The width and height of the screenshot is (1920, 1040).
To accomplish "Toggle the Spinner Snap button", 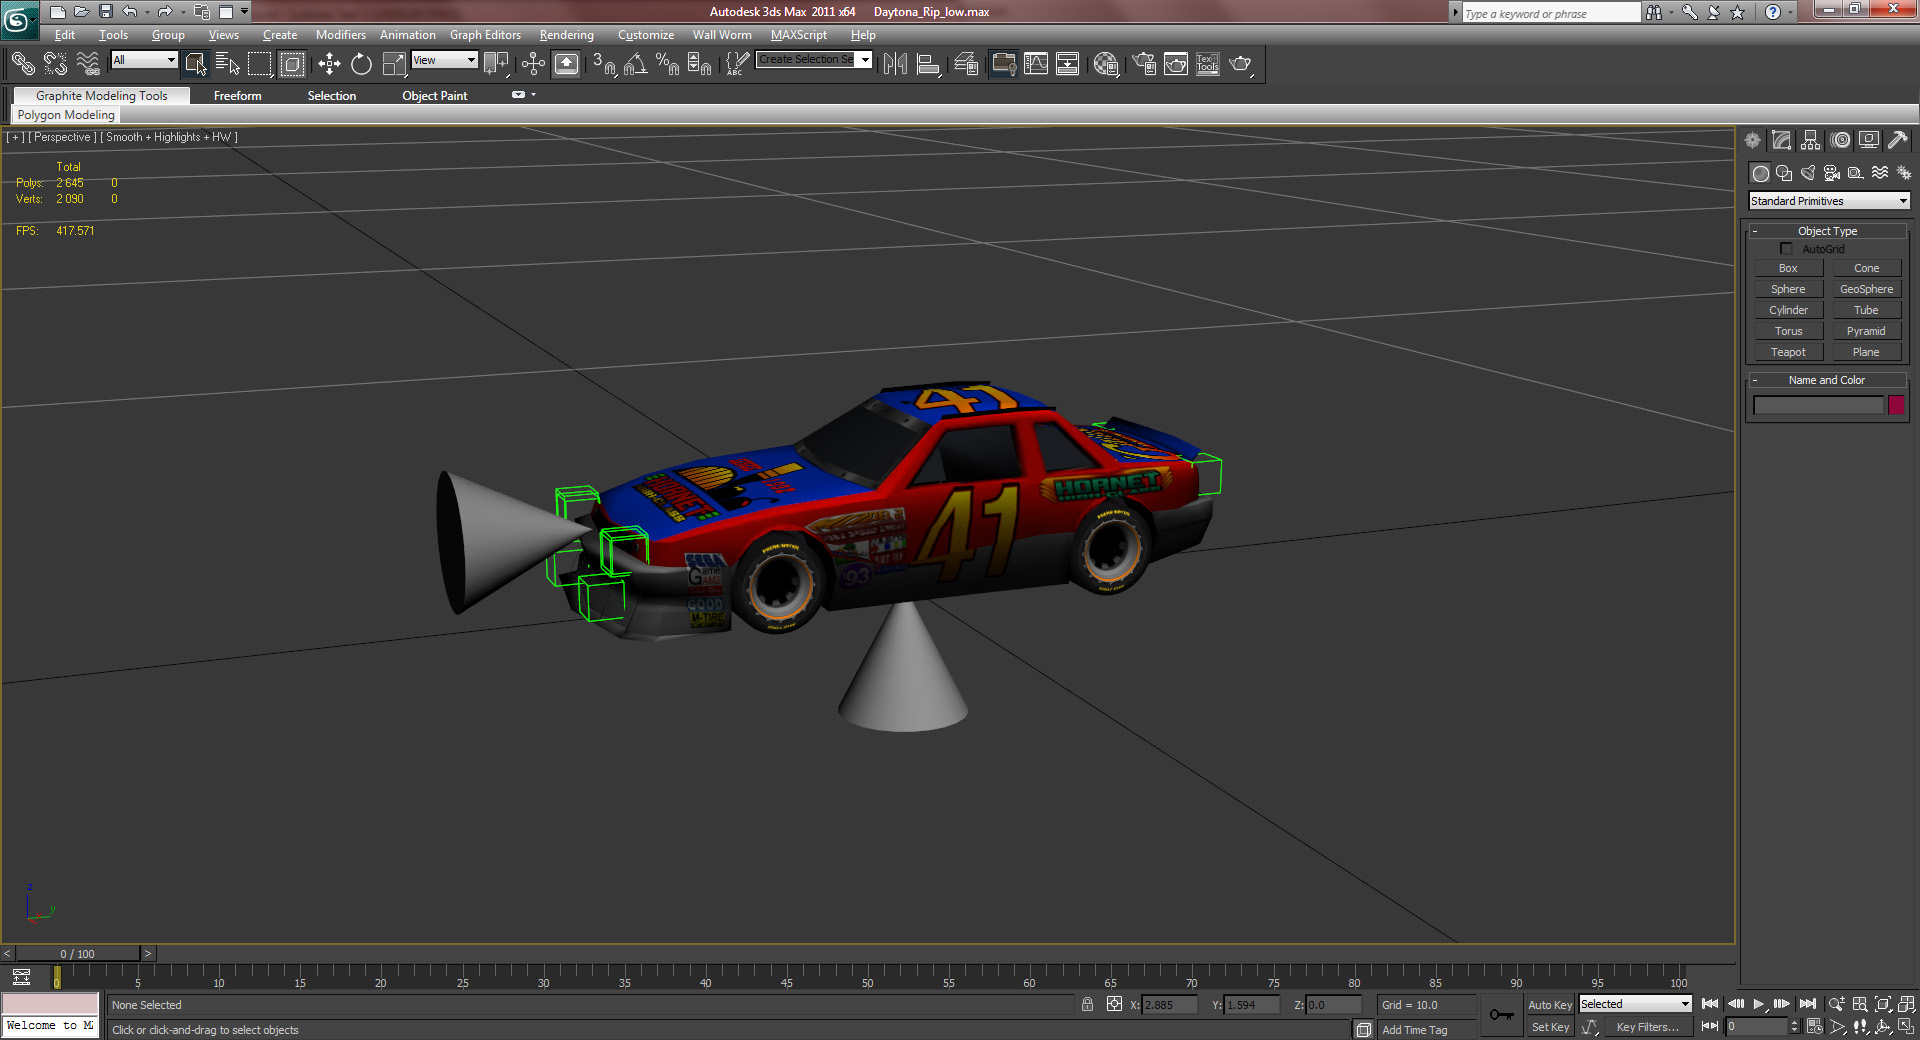I will (699, 64).
